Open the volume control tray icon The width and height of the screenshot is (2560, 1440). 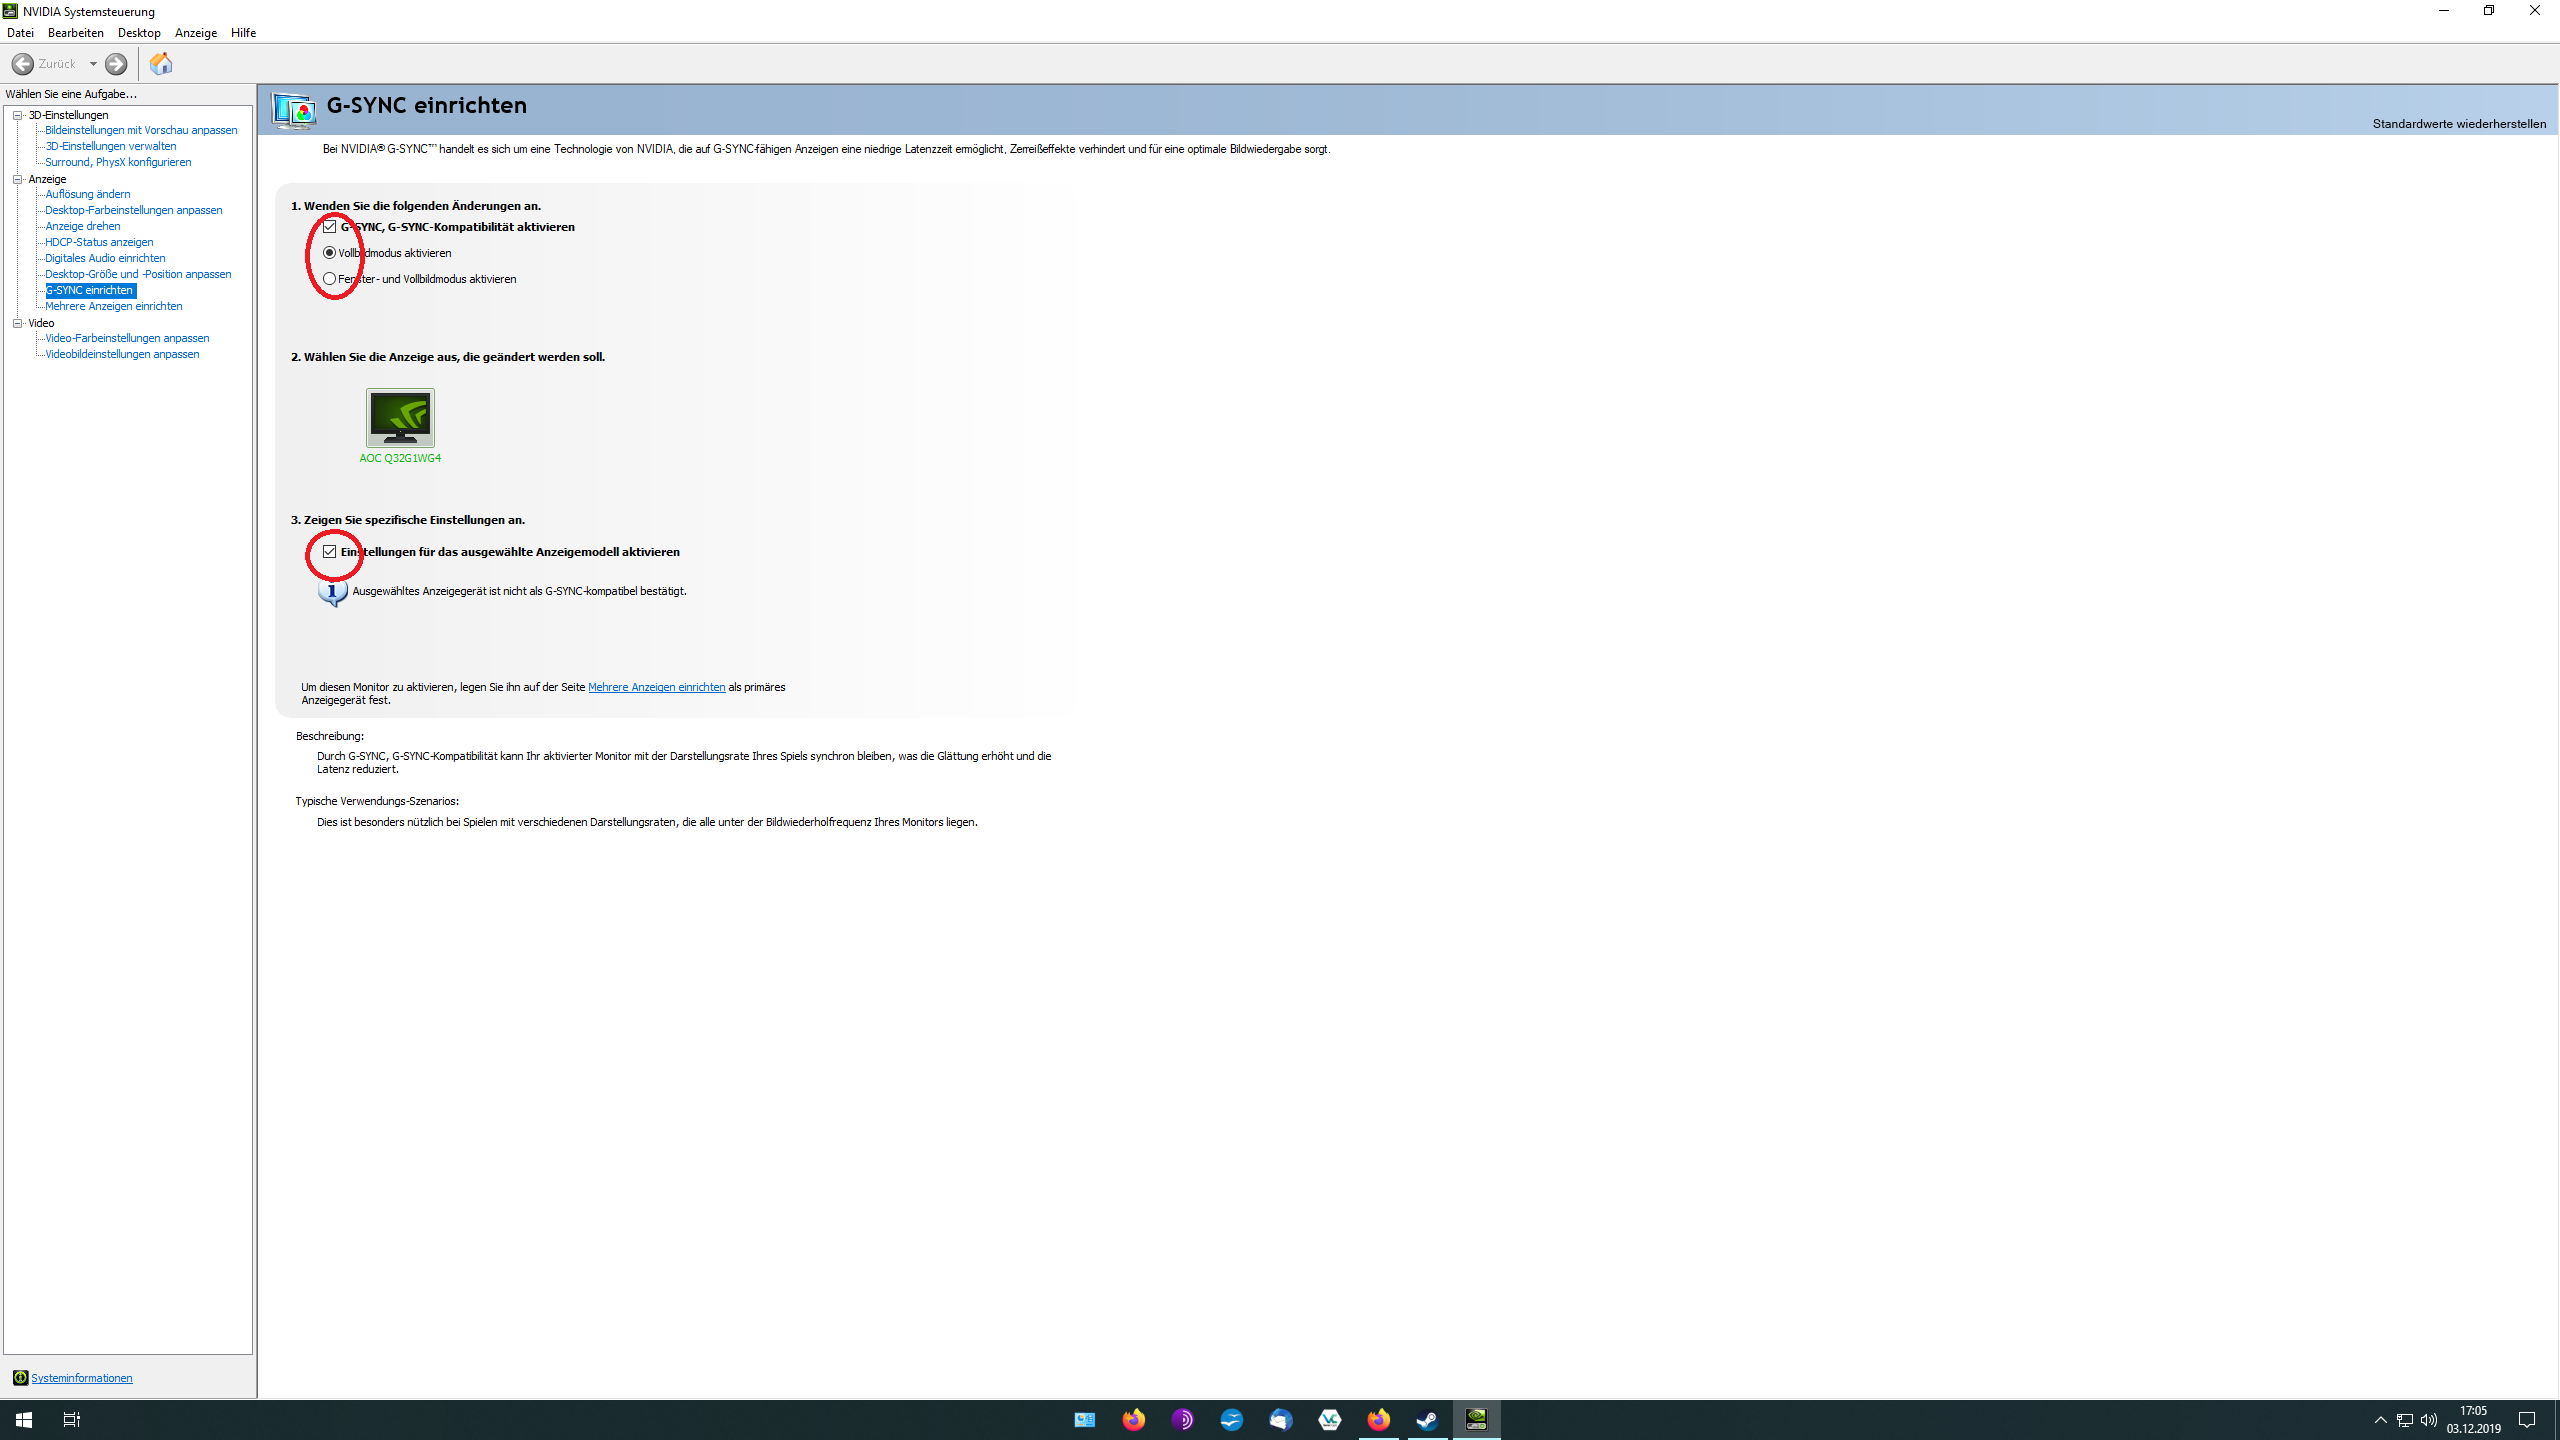coord(2429,1420)
